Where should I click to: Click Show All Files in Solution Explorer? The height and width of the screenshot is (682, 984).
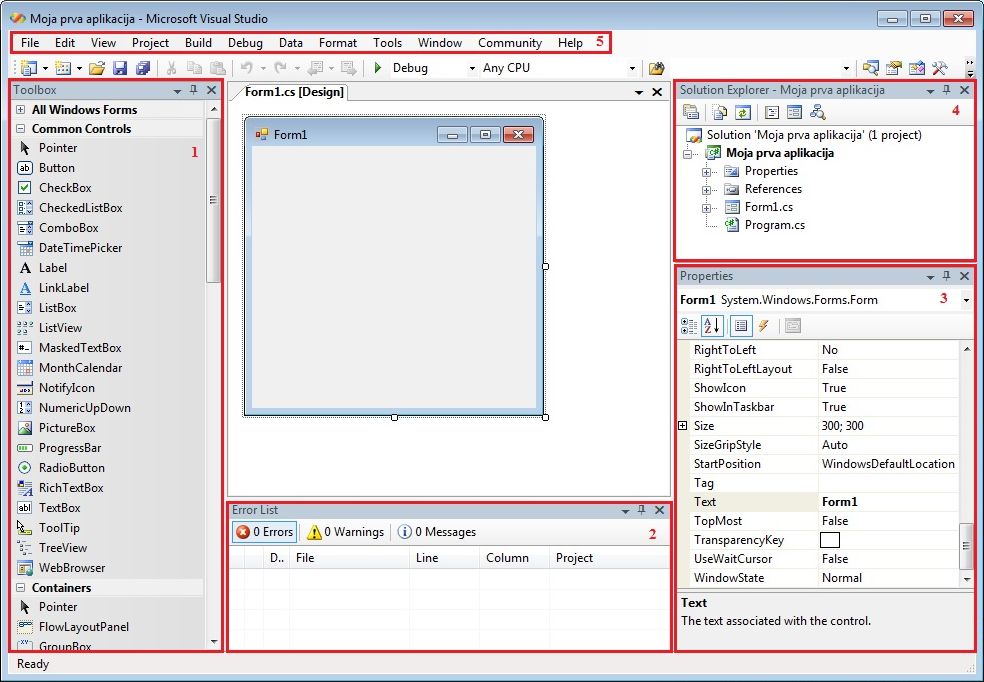click(x=720, y=112)
